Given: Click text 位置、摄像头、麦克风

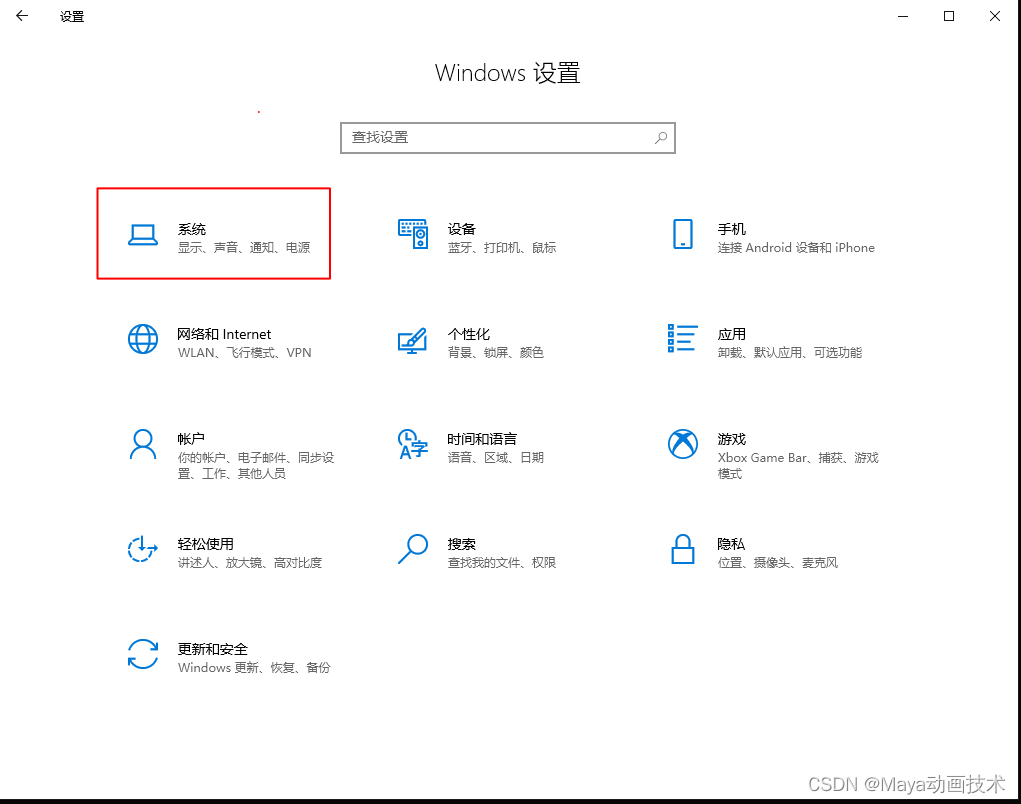Looking at the screenshot, I should pyautogui.click(x=777, y=562).
